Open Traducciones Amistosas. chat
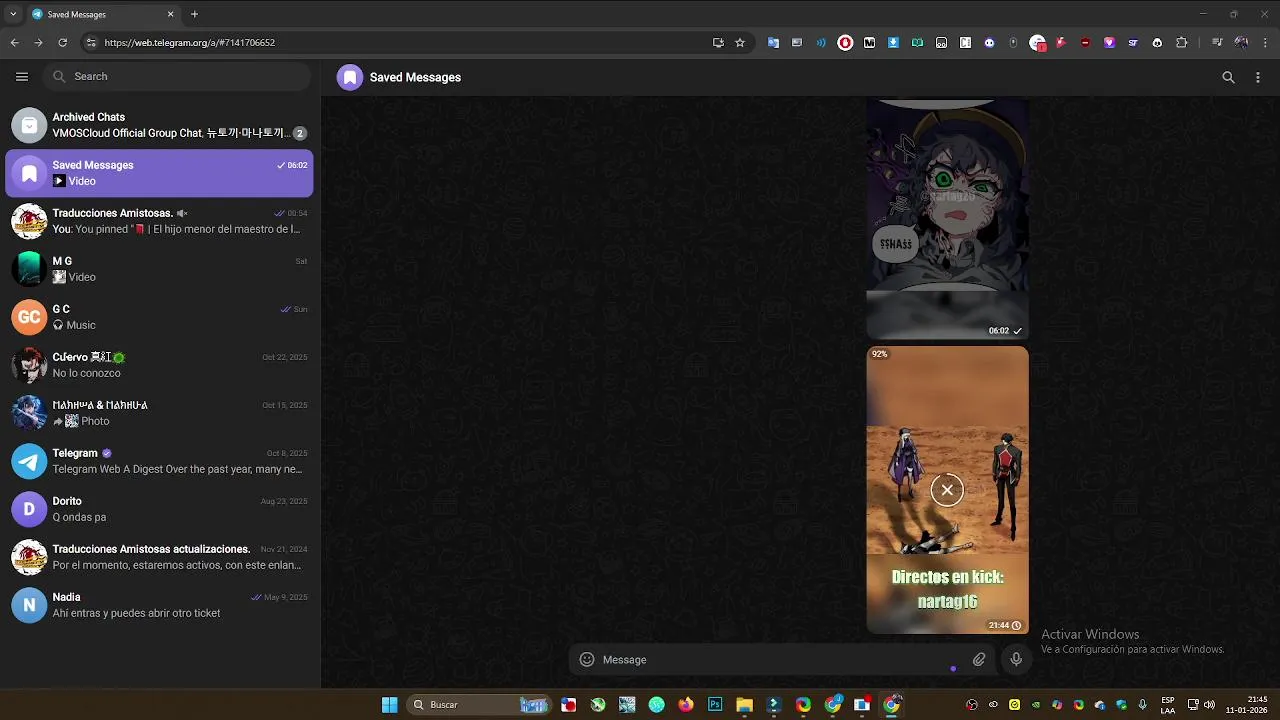The image size is (1280, 720). [x=160, y=221]
